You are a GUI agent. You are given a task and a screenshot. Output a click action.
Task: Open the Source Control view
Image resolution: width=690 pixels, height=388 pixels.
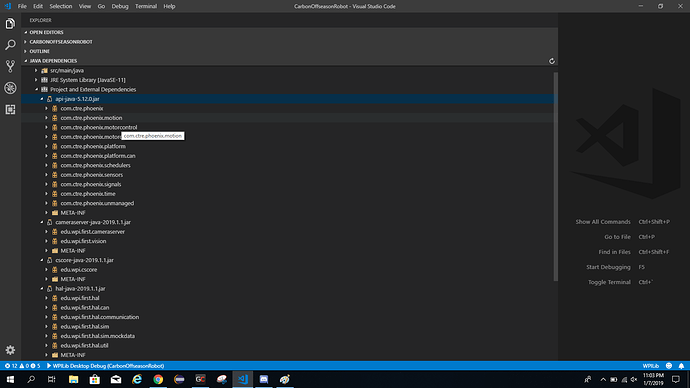pos(10,66)
